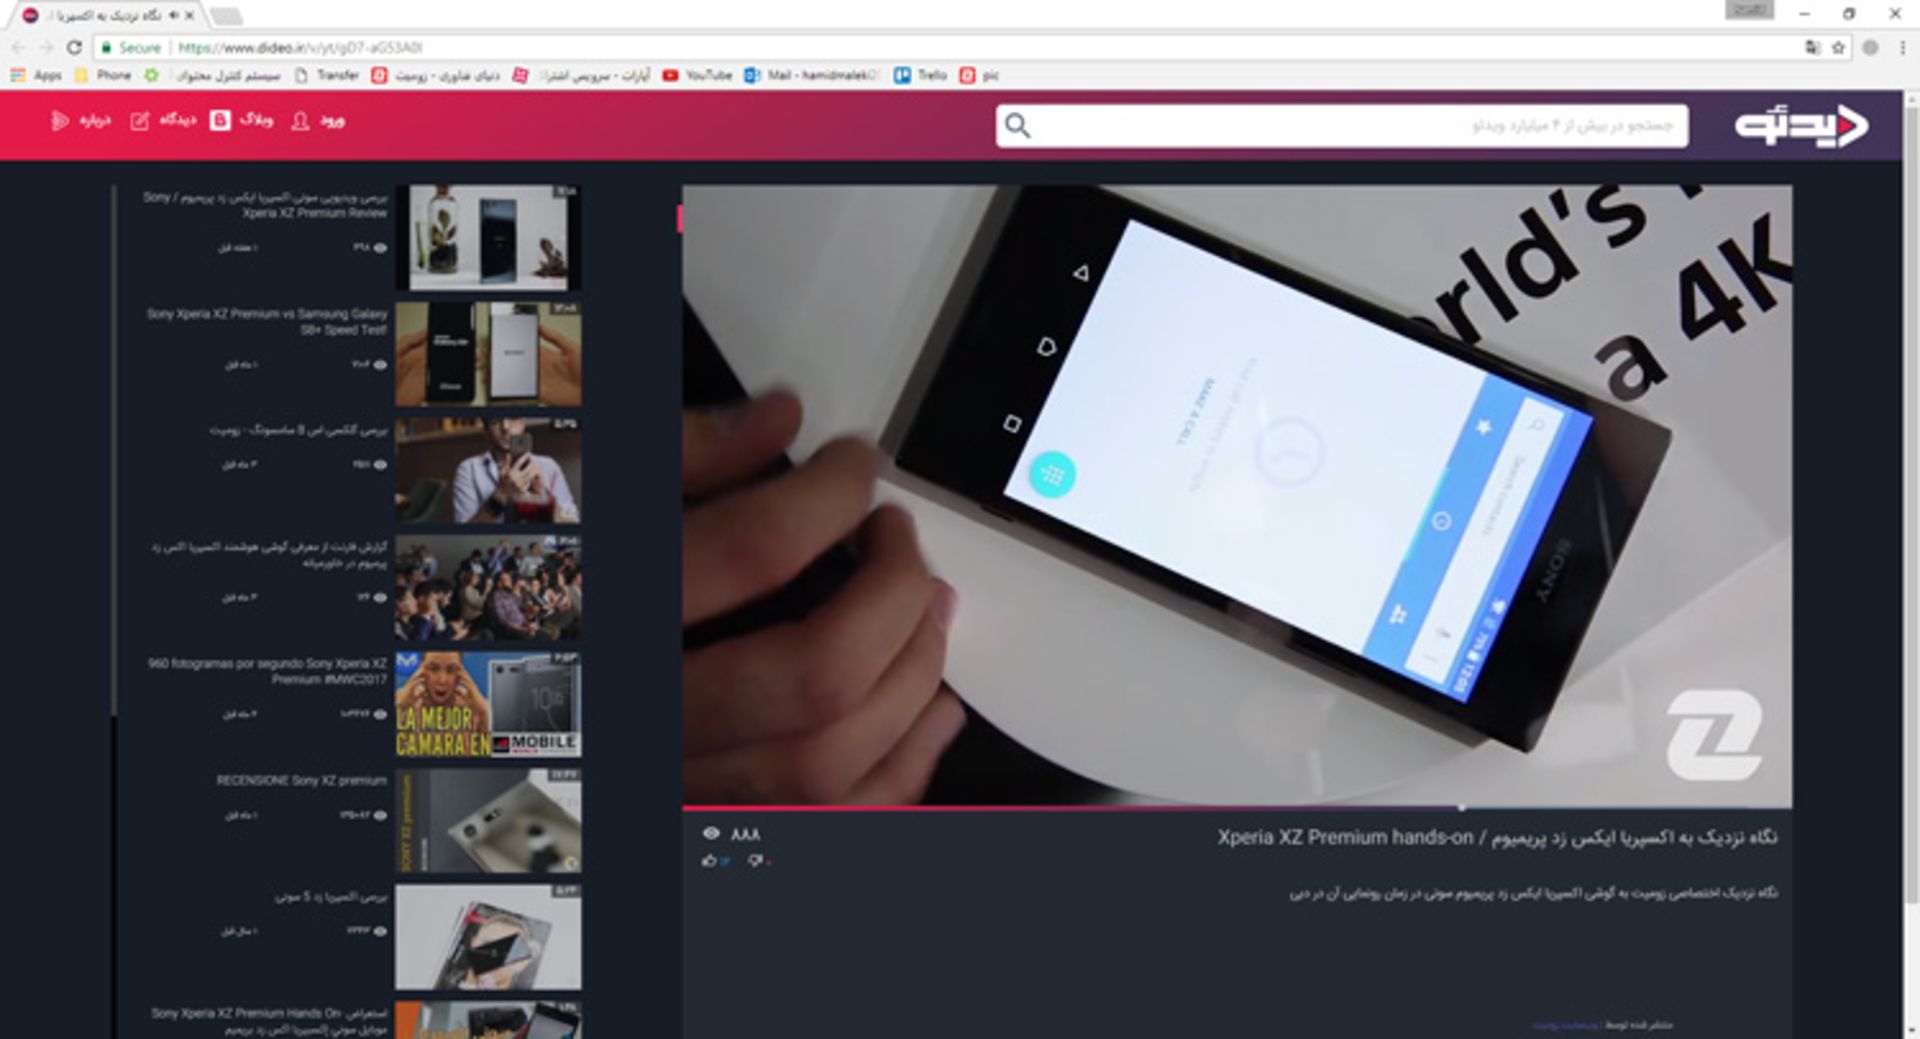Image resolution: width=1920 pixels, height=1039 pixels.
Task: Open the Aparat bookmark
Action: click(582, 75)
